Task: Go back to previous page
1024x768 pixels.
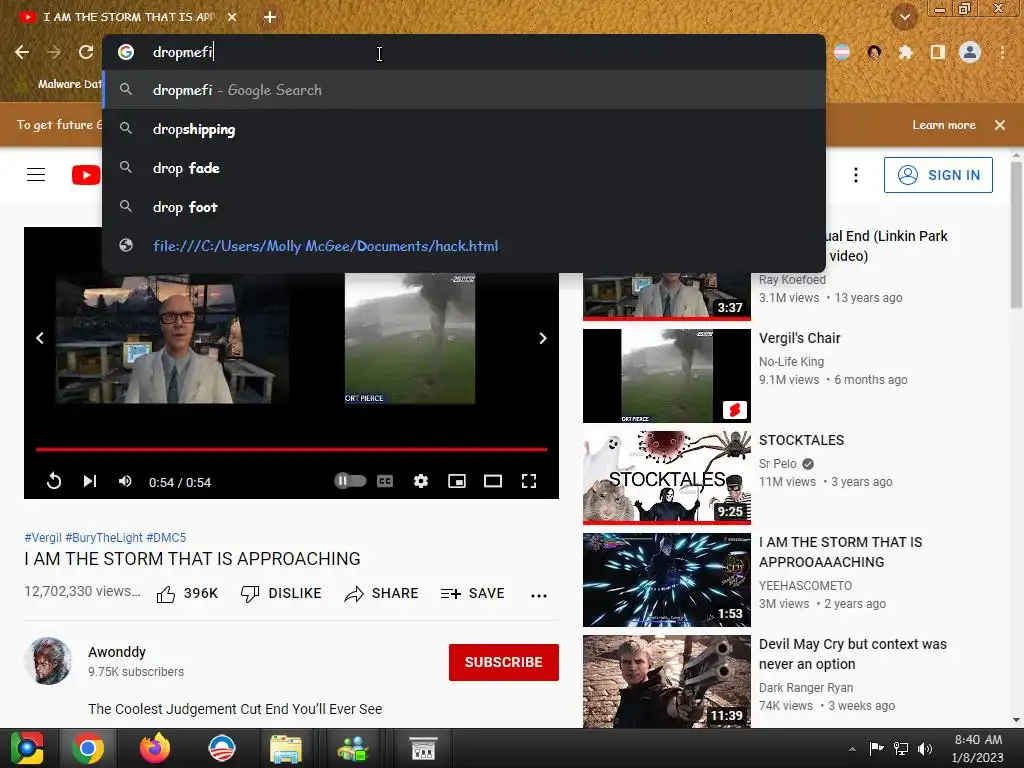Action: coord(22,52)
